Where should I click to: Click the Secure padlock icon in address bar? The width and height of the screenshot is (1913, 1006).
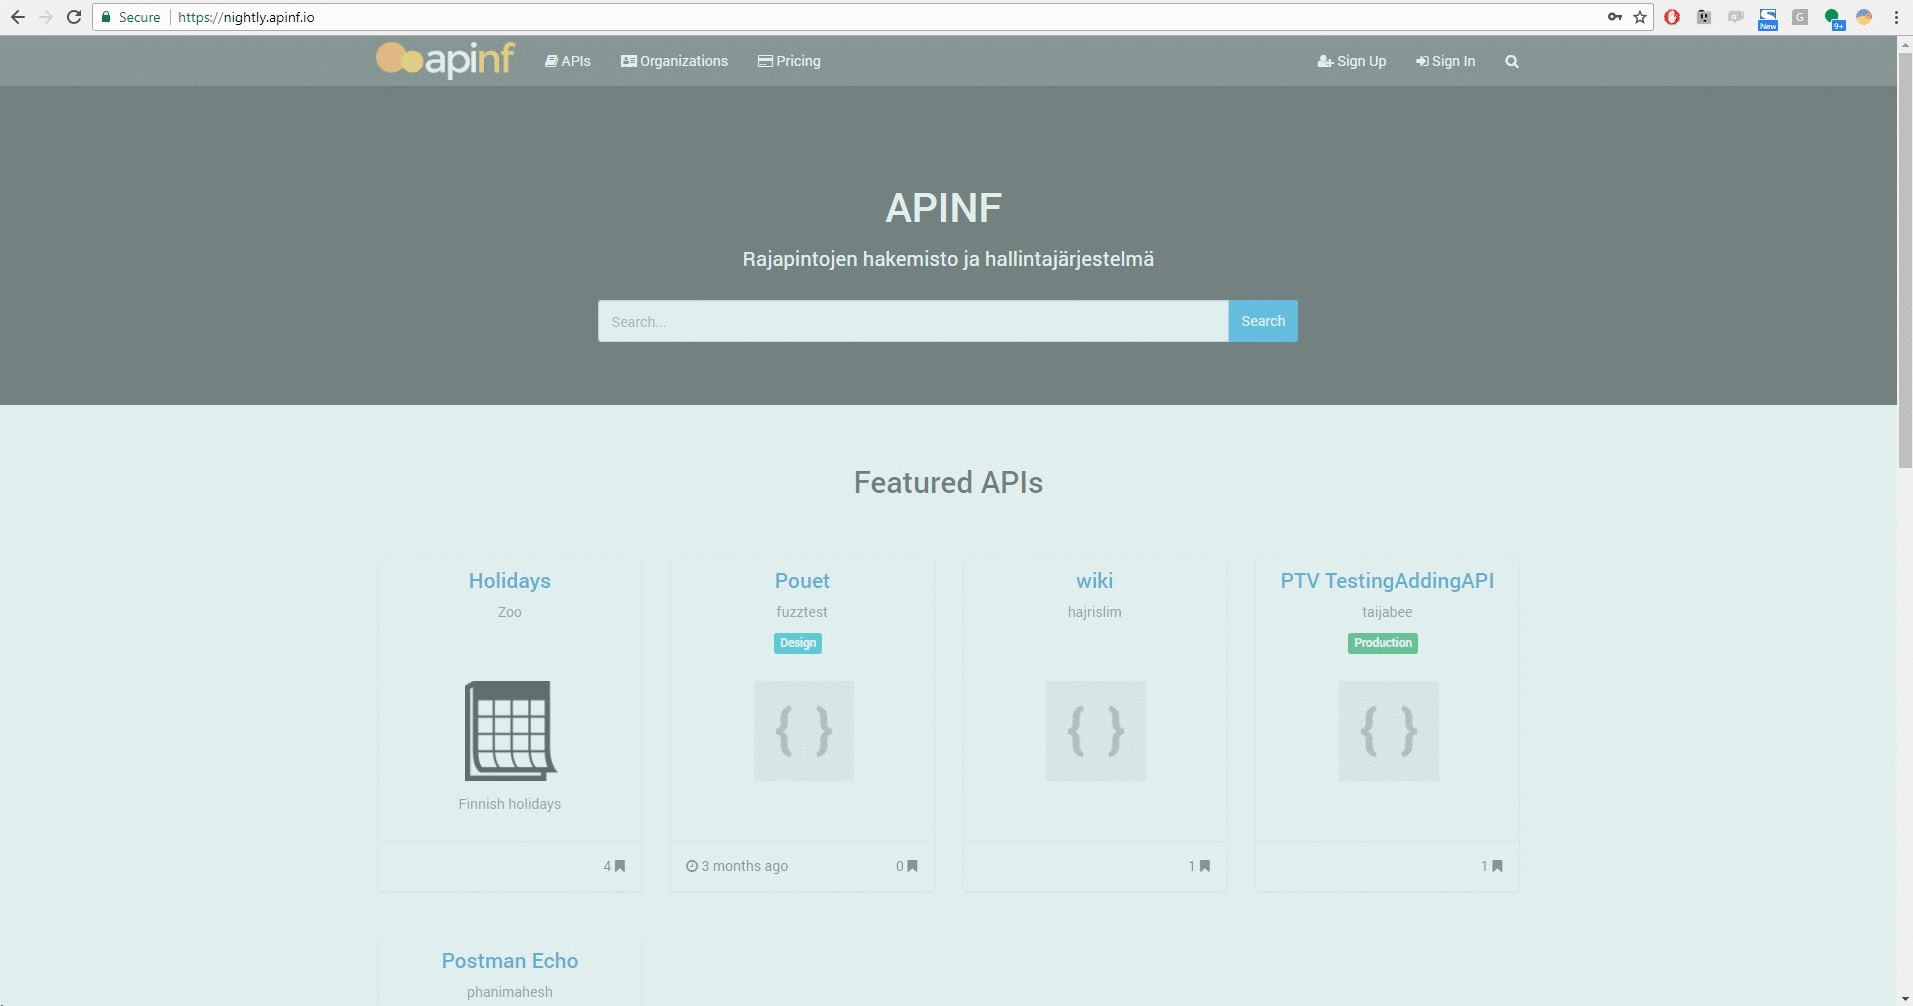pos(106,17)
